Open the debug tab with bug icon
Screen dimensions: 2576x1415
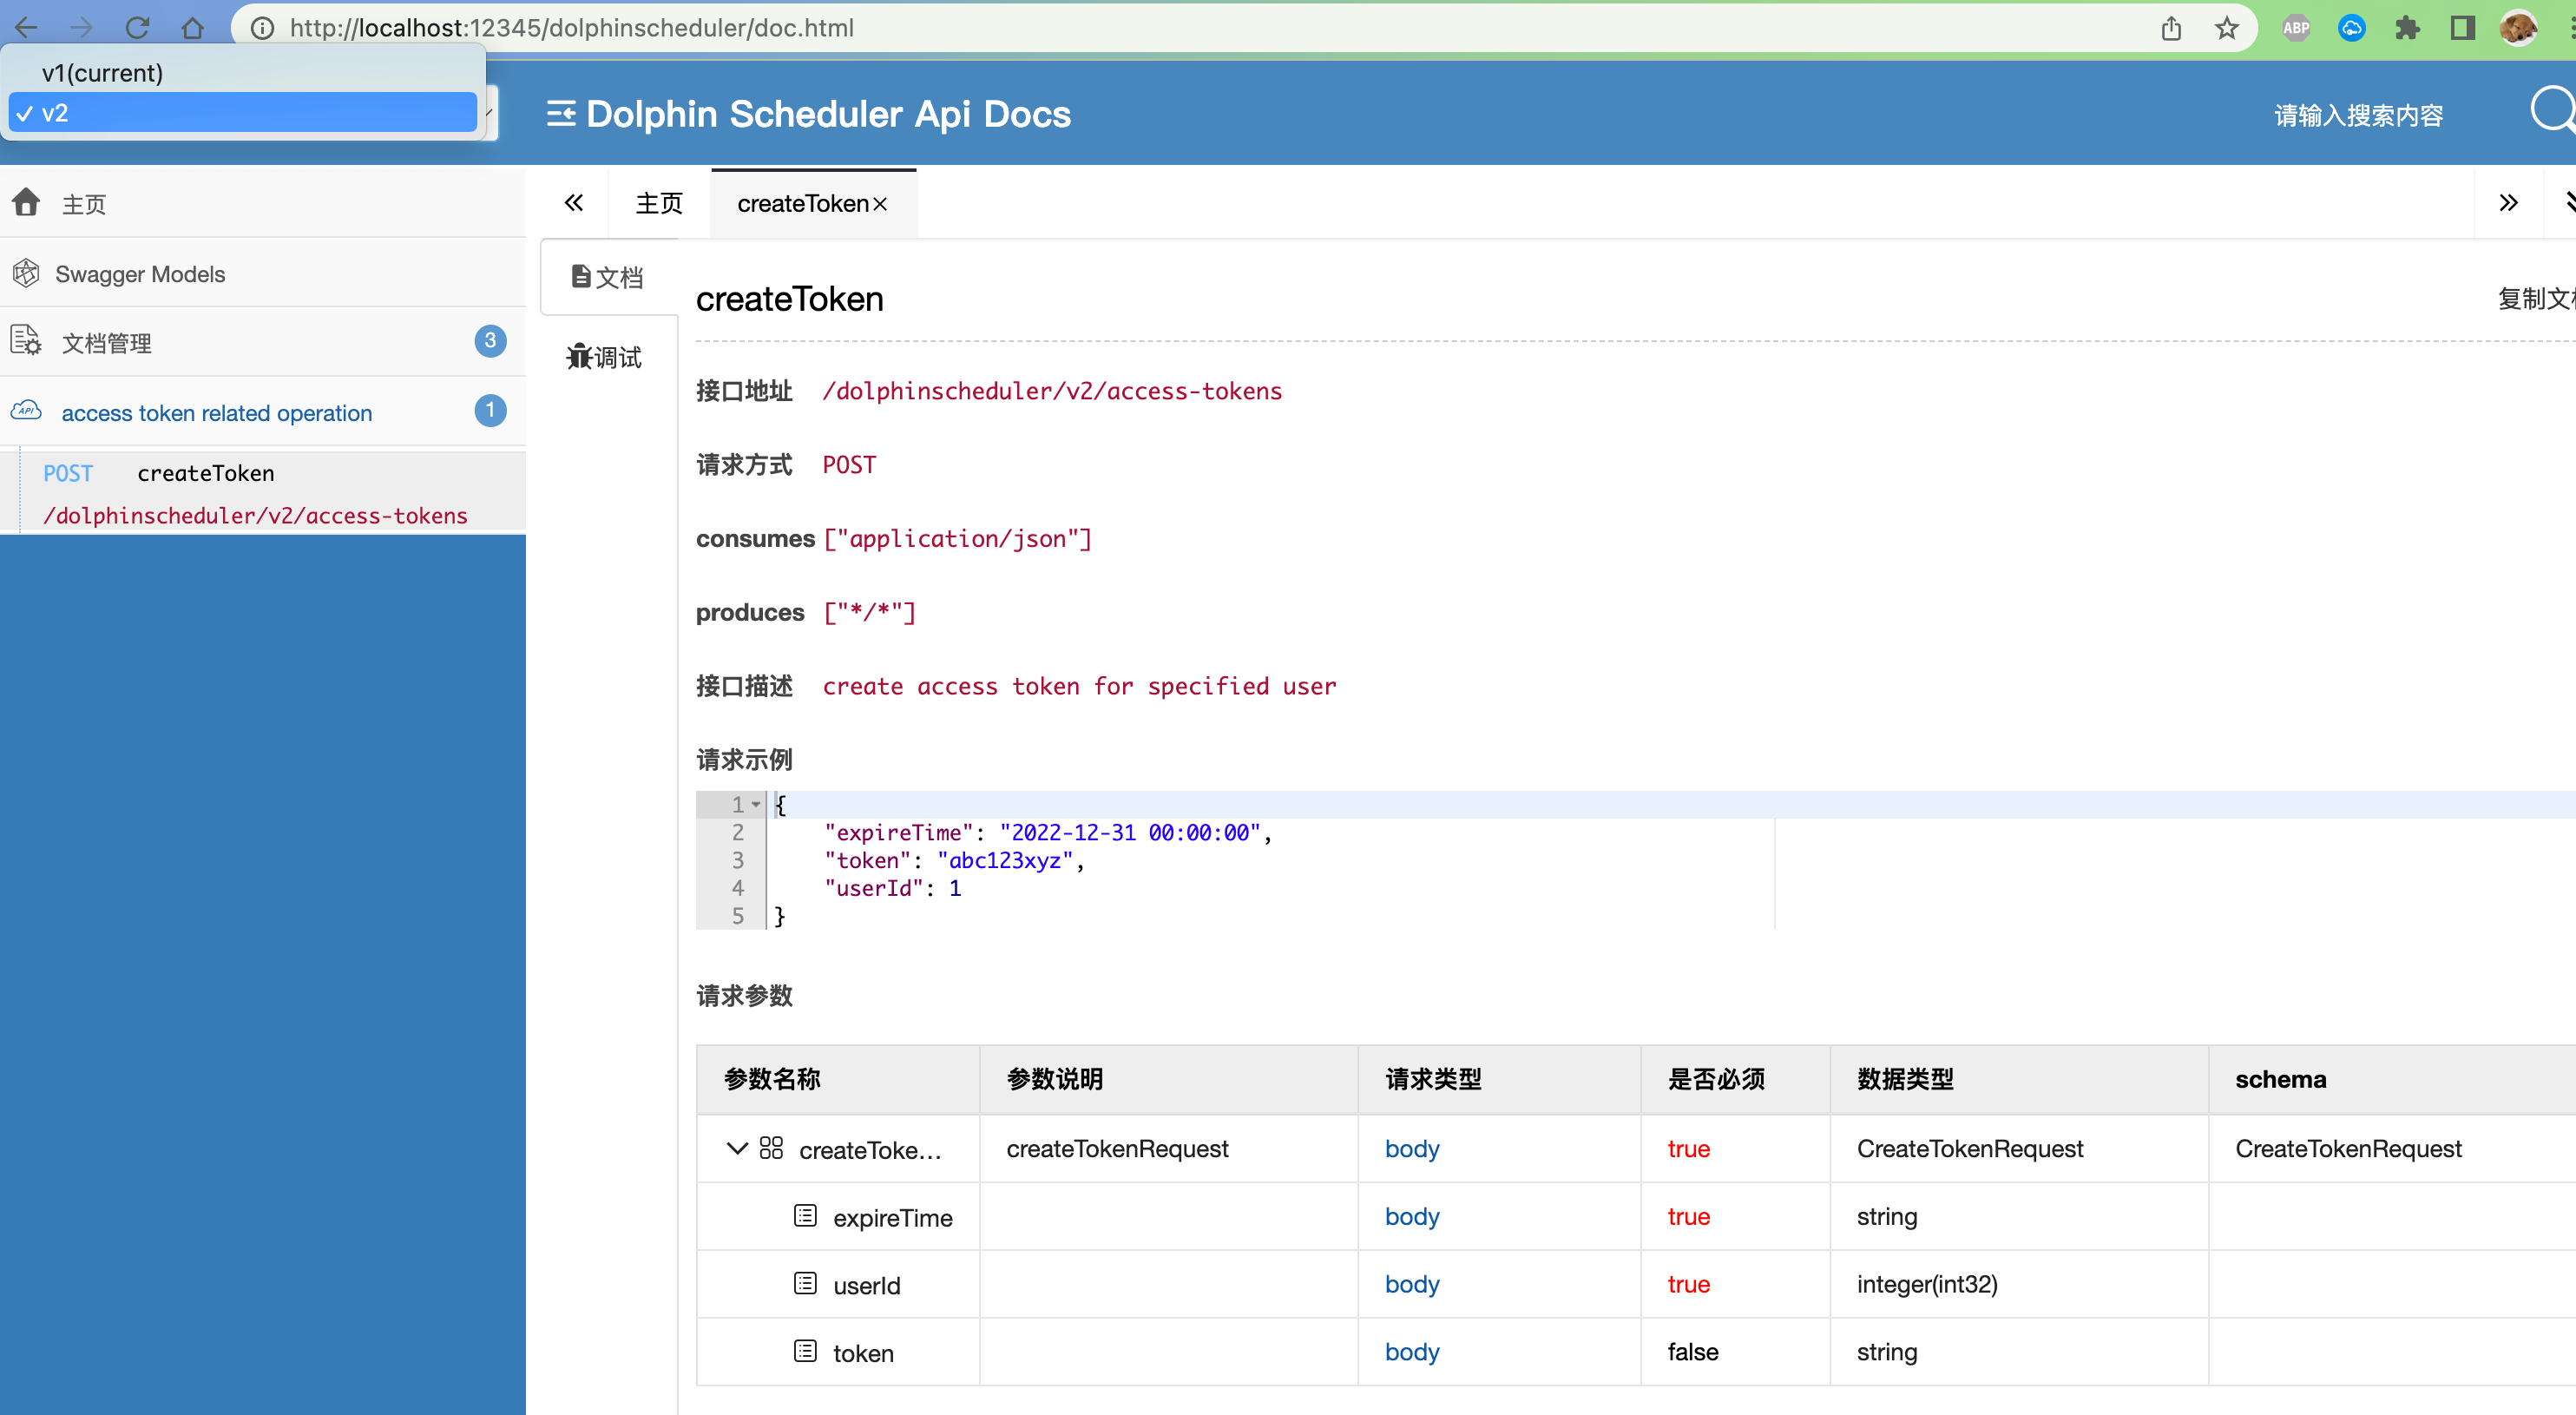[x=604, y=357]
